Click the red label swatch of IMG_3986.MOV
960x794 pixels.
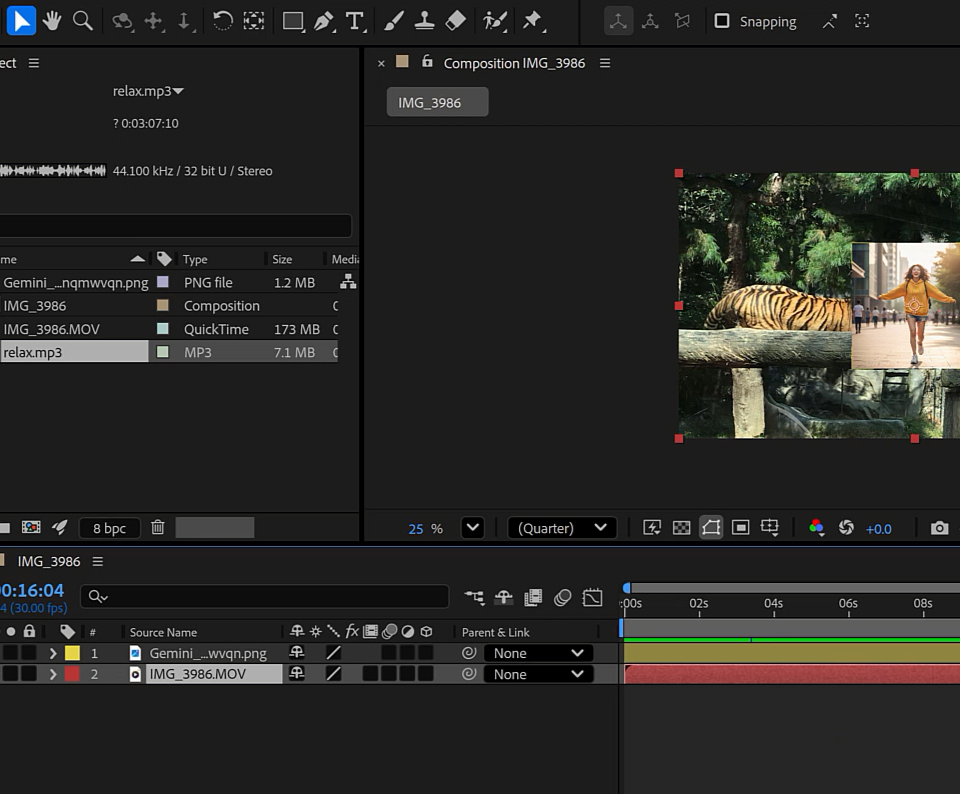[72, 674]
